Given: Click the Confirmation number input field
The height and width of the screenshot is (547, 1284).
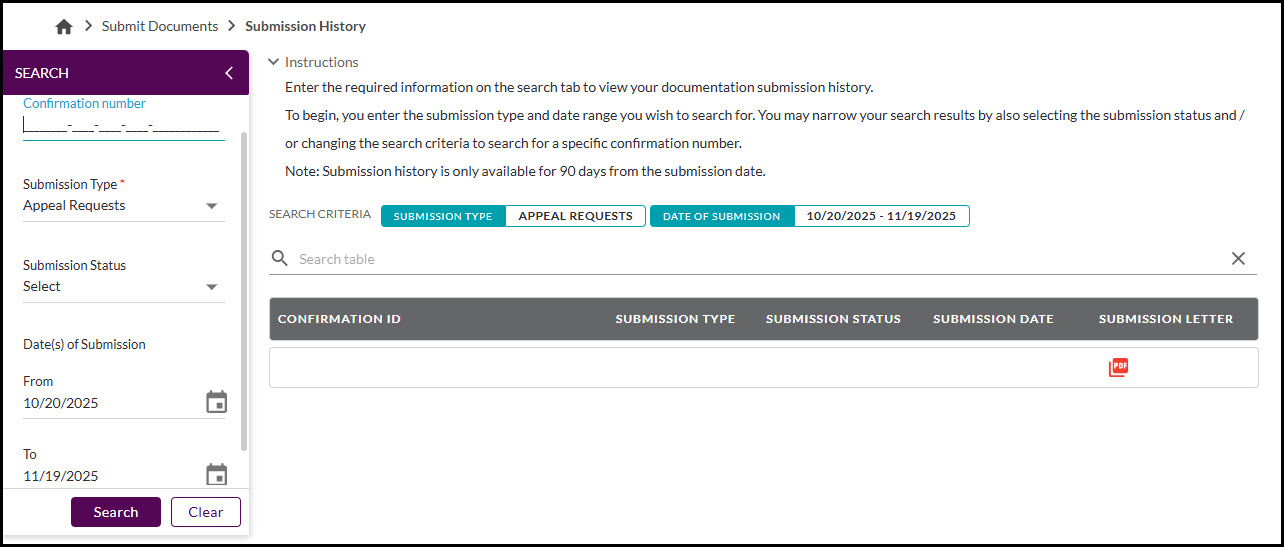Looking at the screenshot, I should click(x=122, y=127).
